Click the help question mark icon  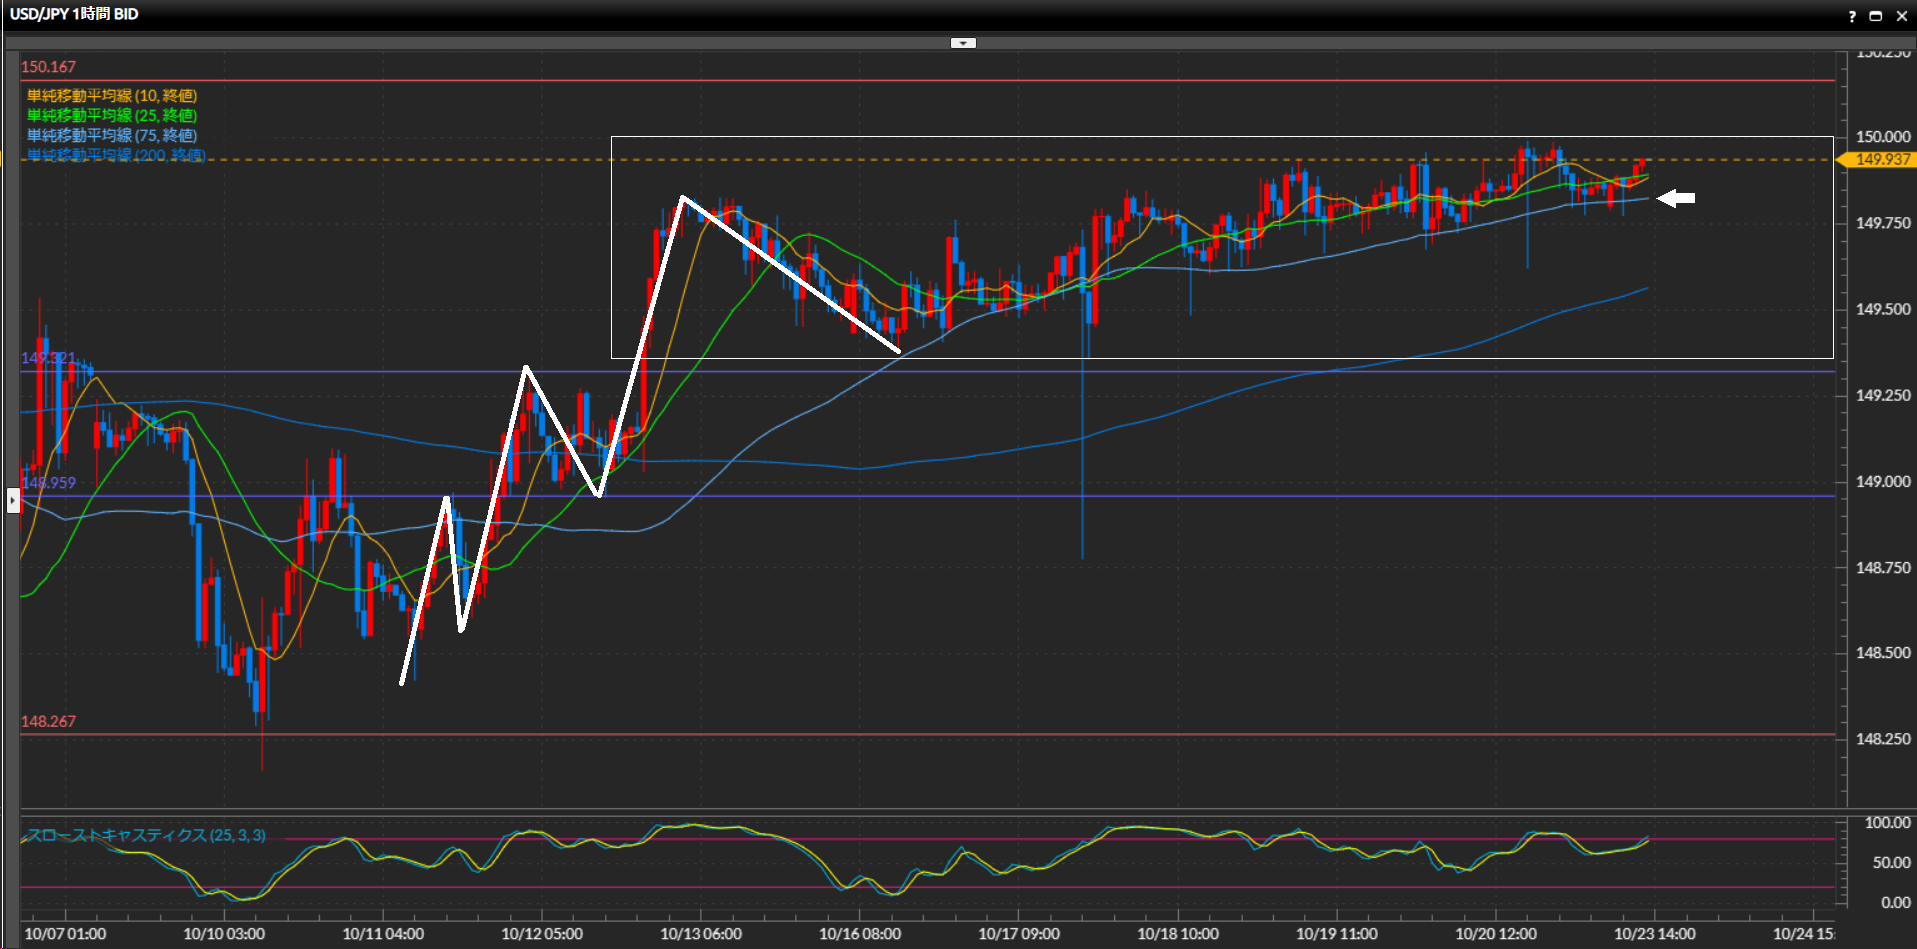coord(1852,16)
